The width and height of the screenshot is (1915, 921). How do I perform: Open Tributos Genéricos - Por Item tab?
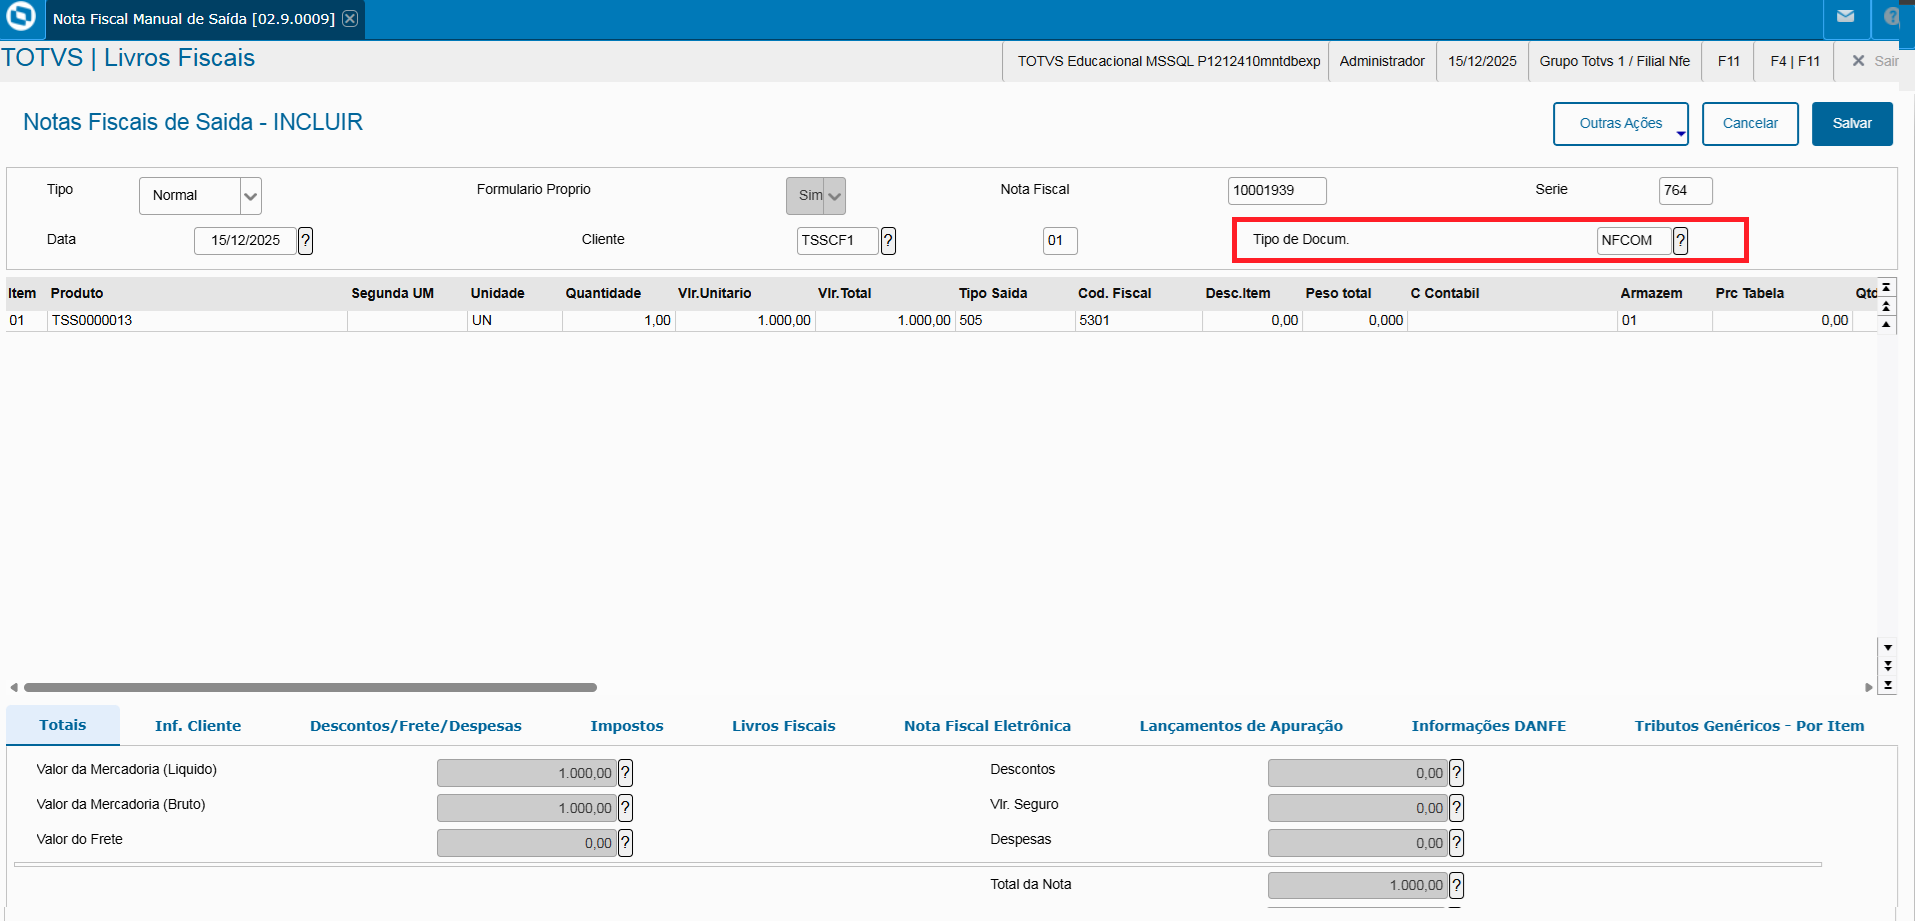[1749, 726]
